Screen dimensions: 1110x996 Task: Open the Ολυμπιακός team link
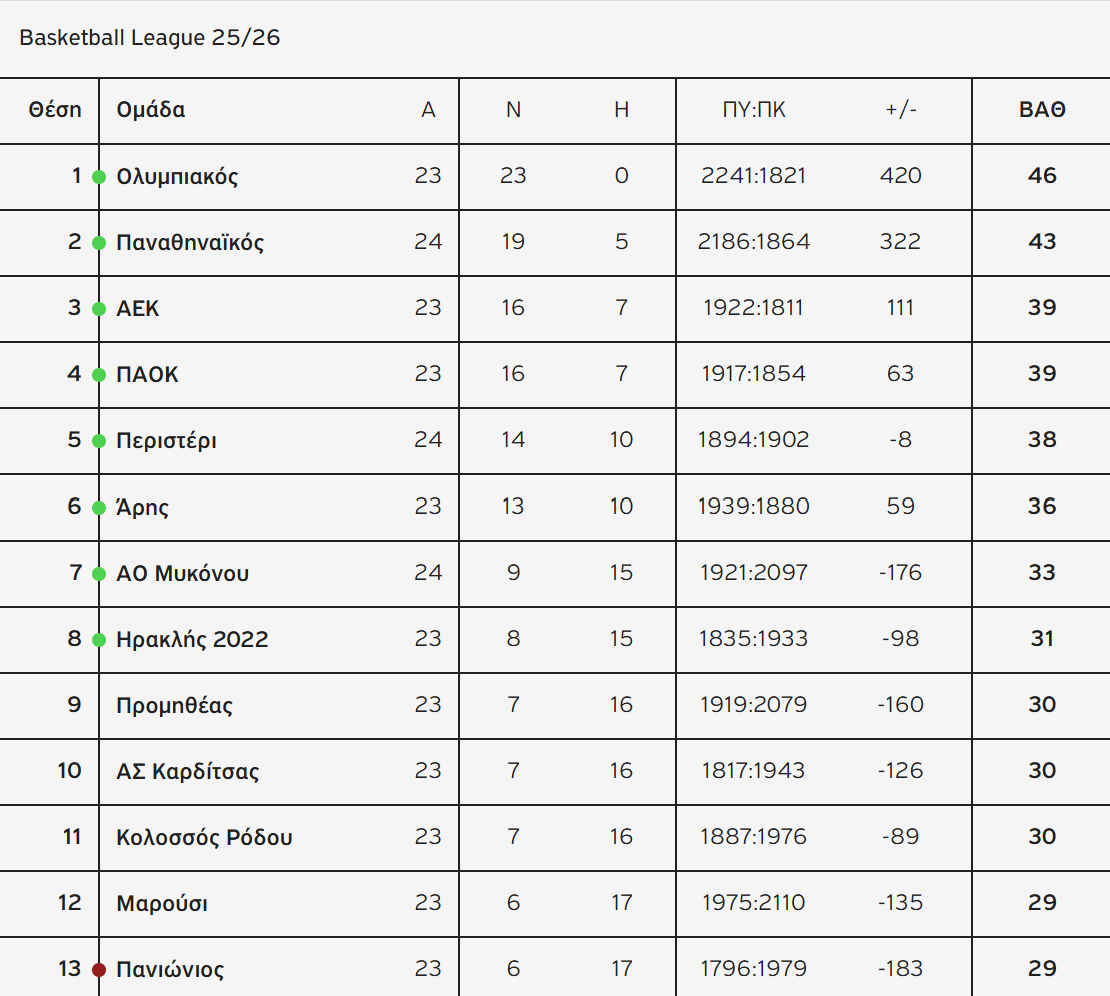pyautogui.click(x=177, y=177)
